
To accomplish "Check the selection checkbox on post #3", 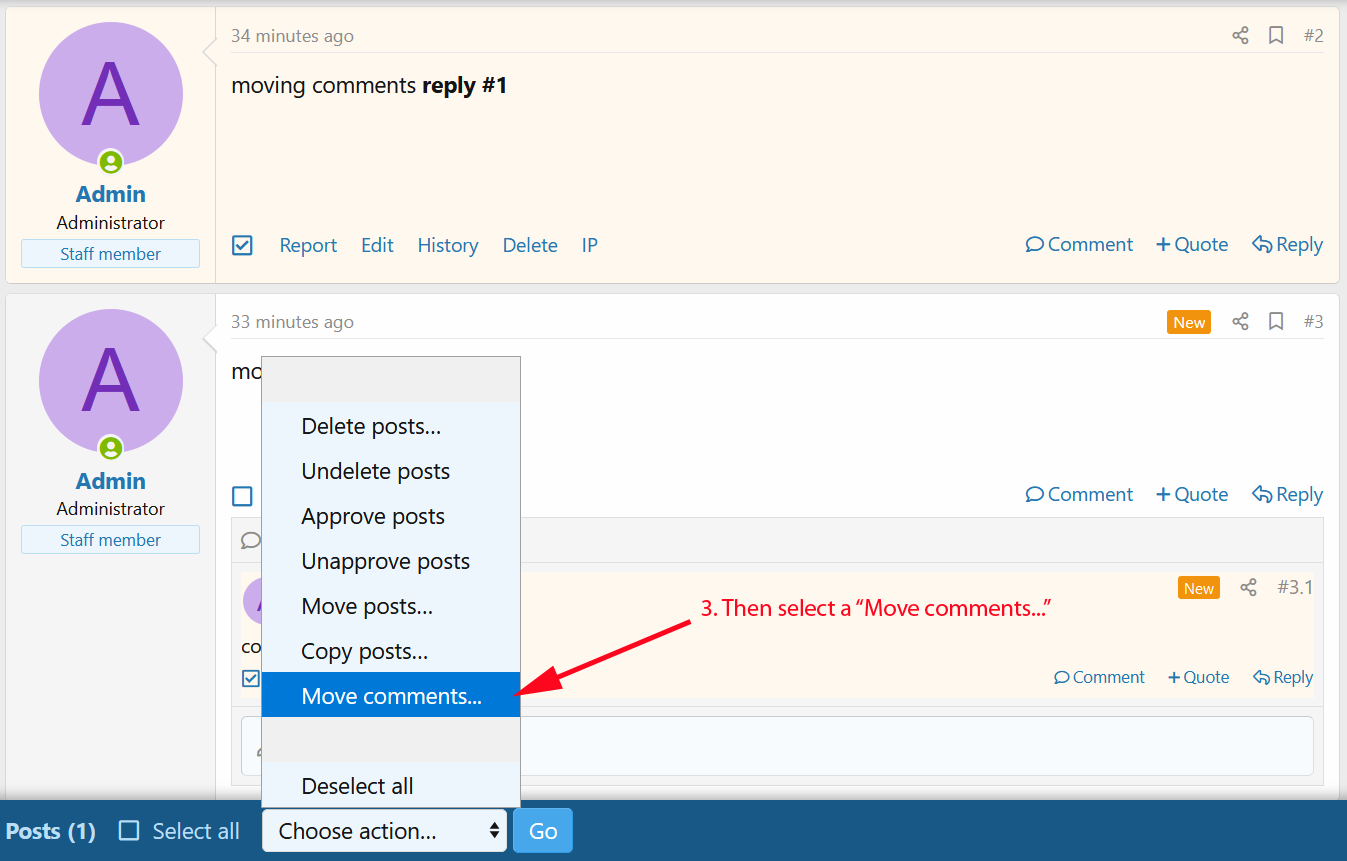I will point(242,496).
